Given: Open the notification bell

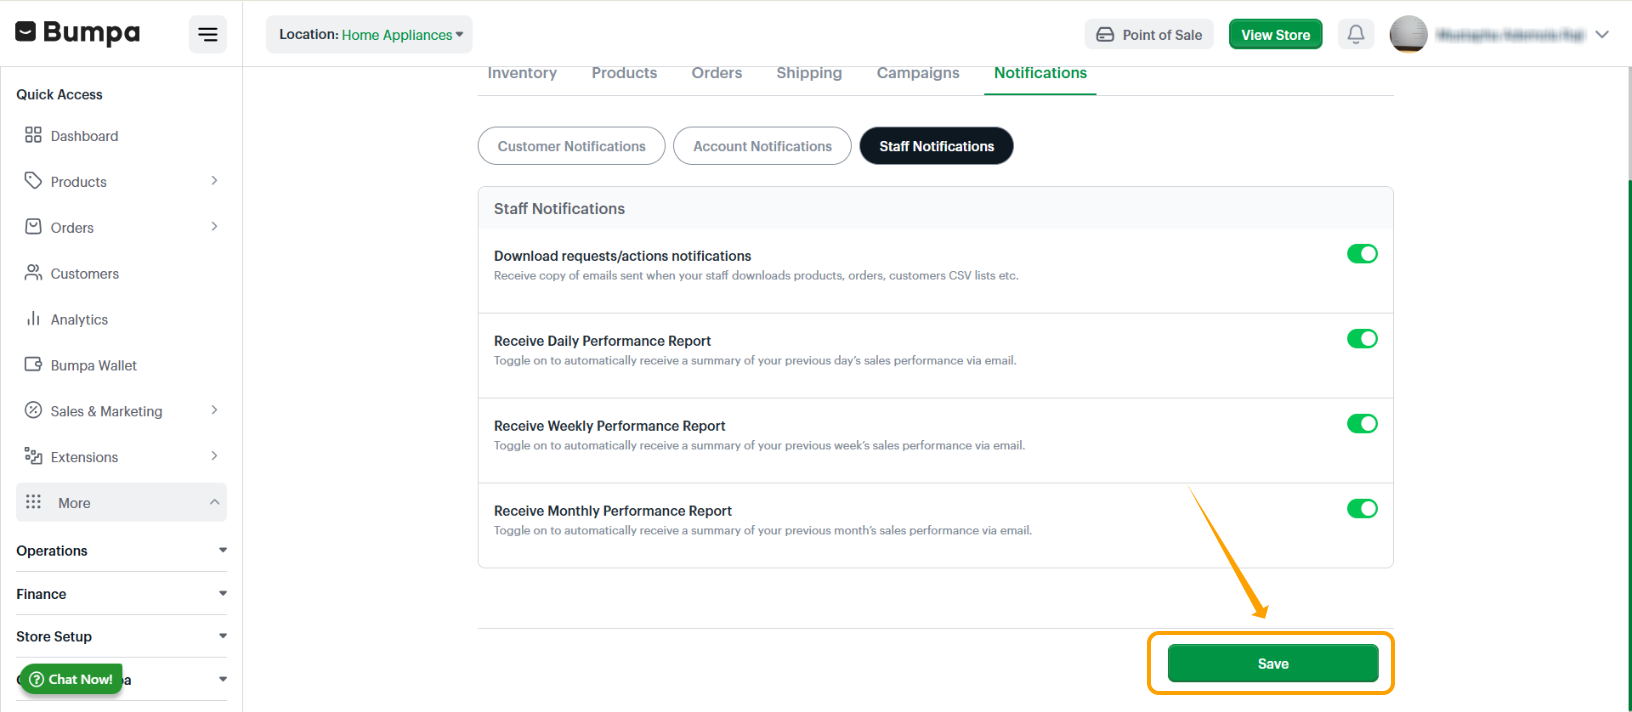Looking at the screenshot, I should click(x=1356, y=34).
